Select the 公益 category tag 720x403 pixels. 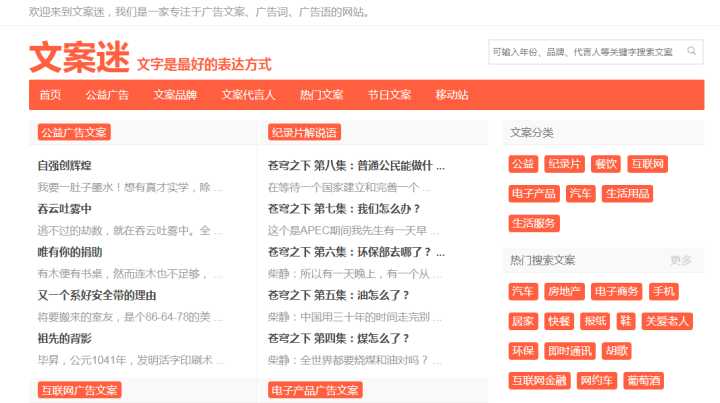pyautogui.click(x=523, y=164)
